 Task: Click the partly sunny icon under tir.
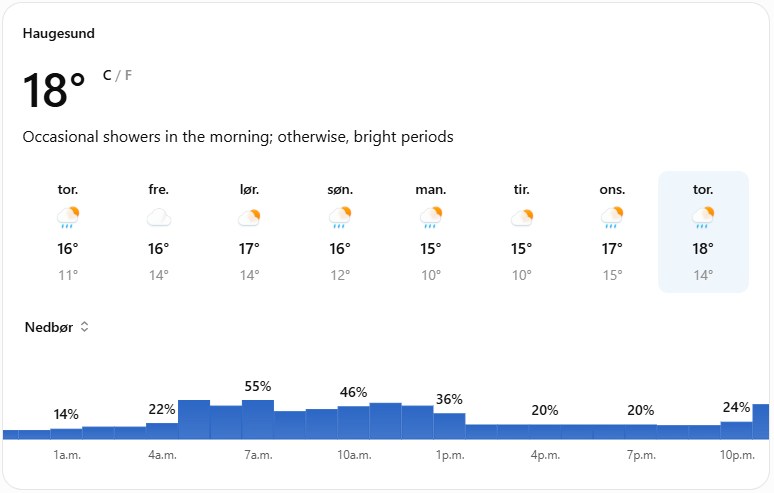point(522,218)
